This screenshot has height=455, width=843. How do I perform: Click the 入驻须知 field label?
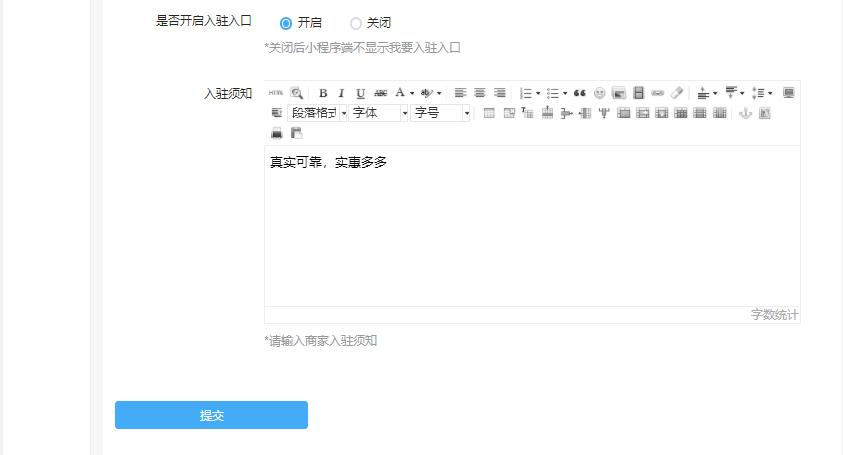pos(228,94)
